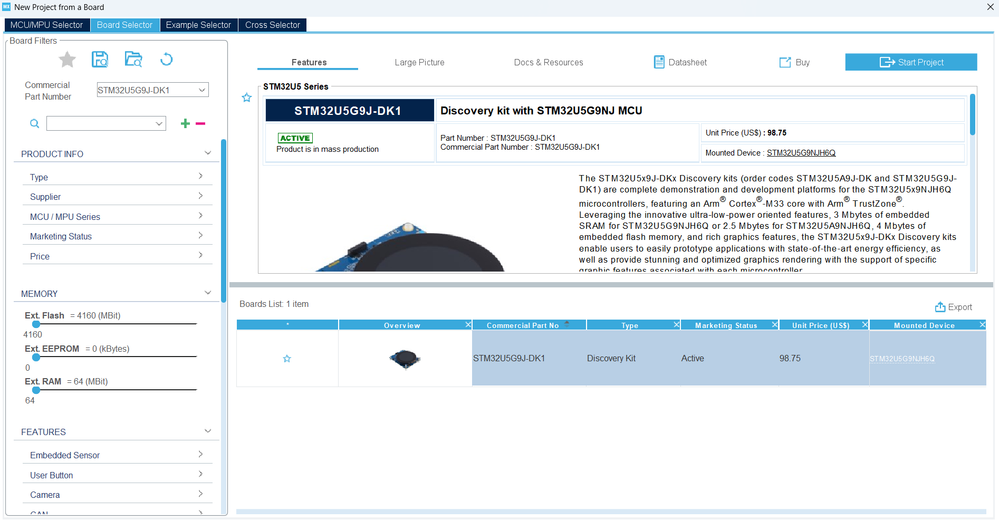Adjust the Ext. RAM slider

(36, 390)
